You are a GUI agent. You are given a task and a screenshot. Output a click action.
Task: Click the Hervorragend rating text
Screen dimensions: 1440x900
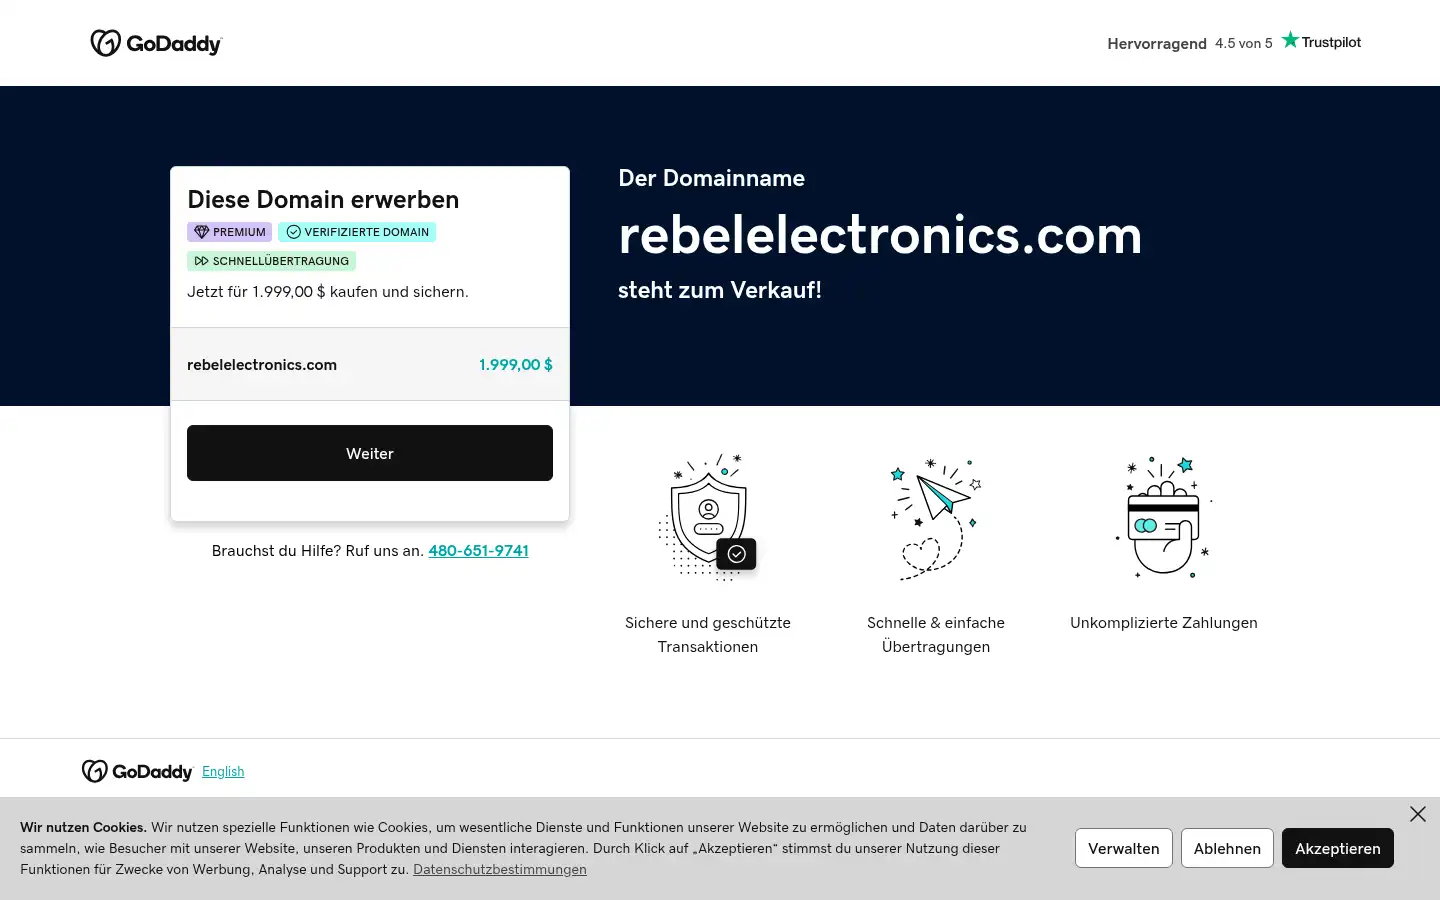[1157, 43]
